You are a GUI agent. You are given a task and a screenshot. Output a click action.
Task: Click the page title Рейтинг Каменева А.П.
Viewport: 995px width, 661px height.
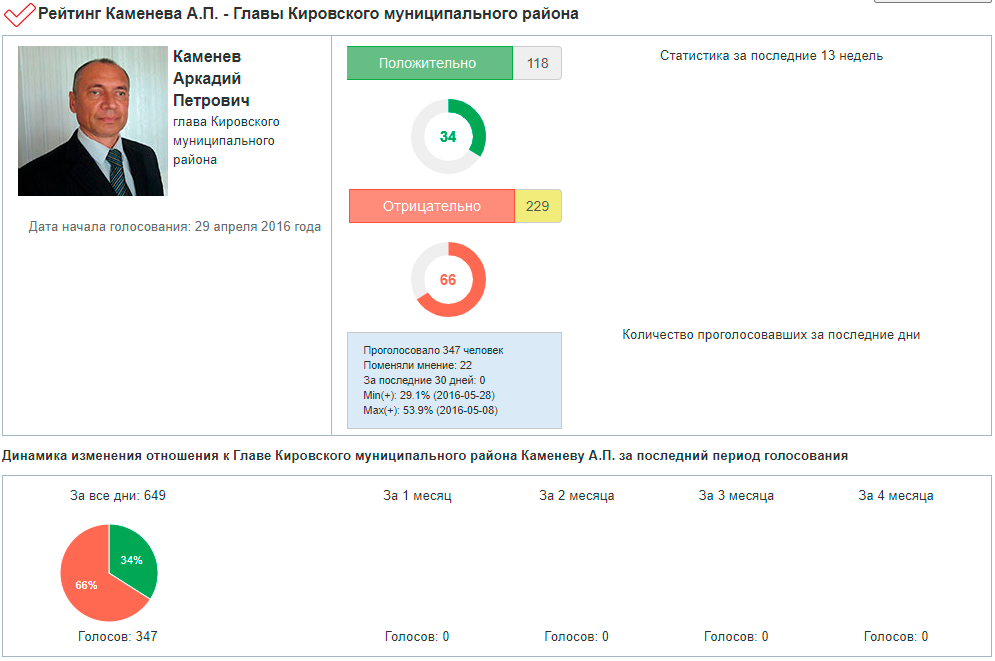(x=308, y=14)
